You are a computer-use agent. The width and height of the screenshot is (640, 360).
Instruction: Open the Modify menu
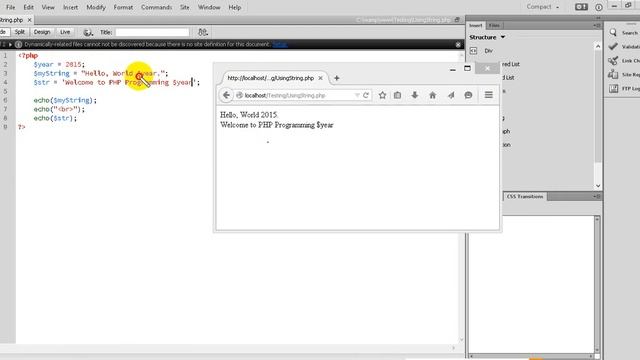(96, 7)
